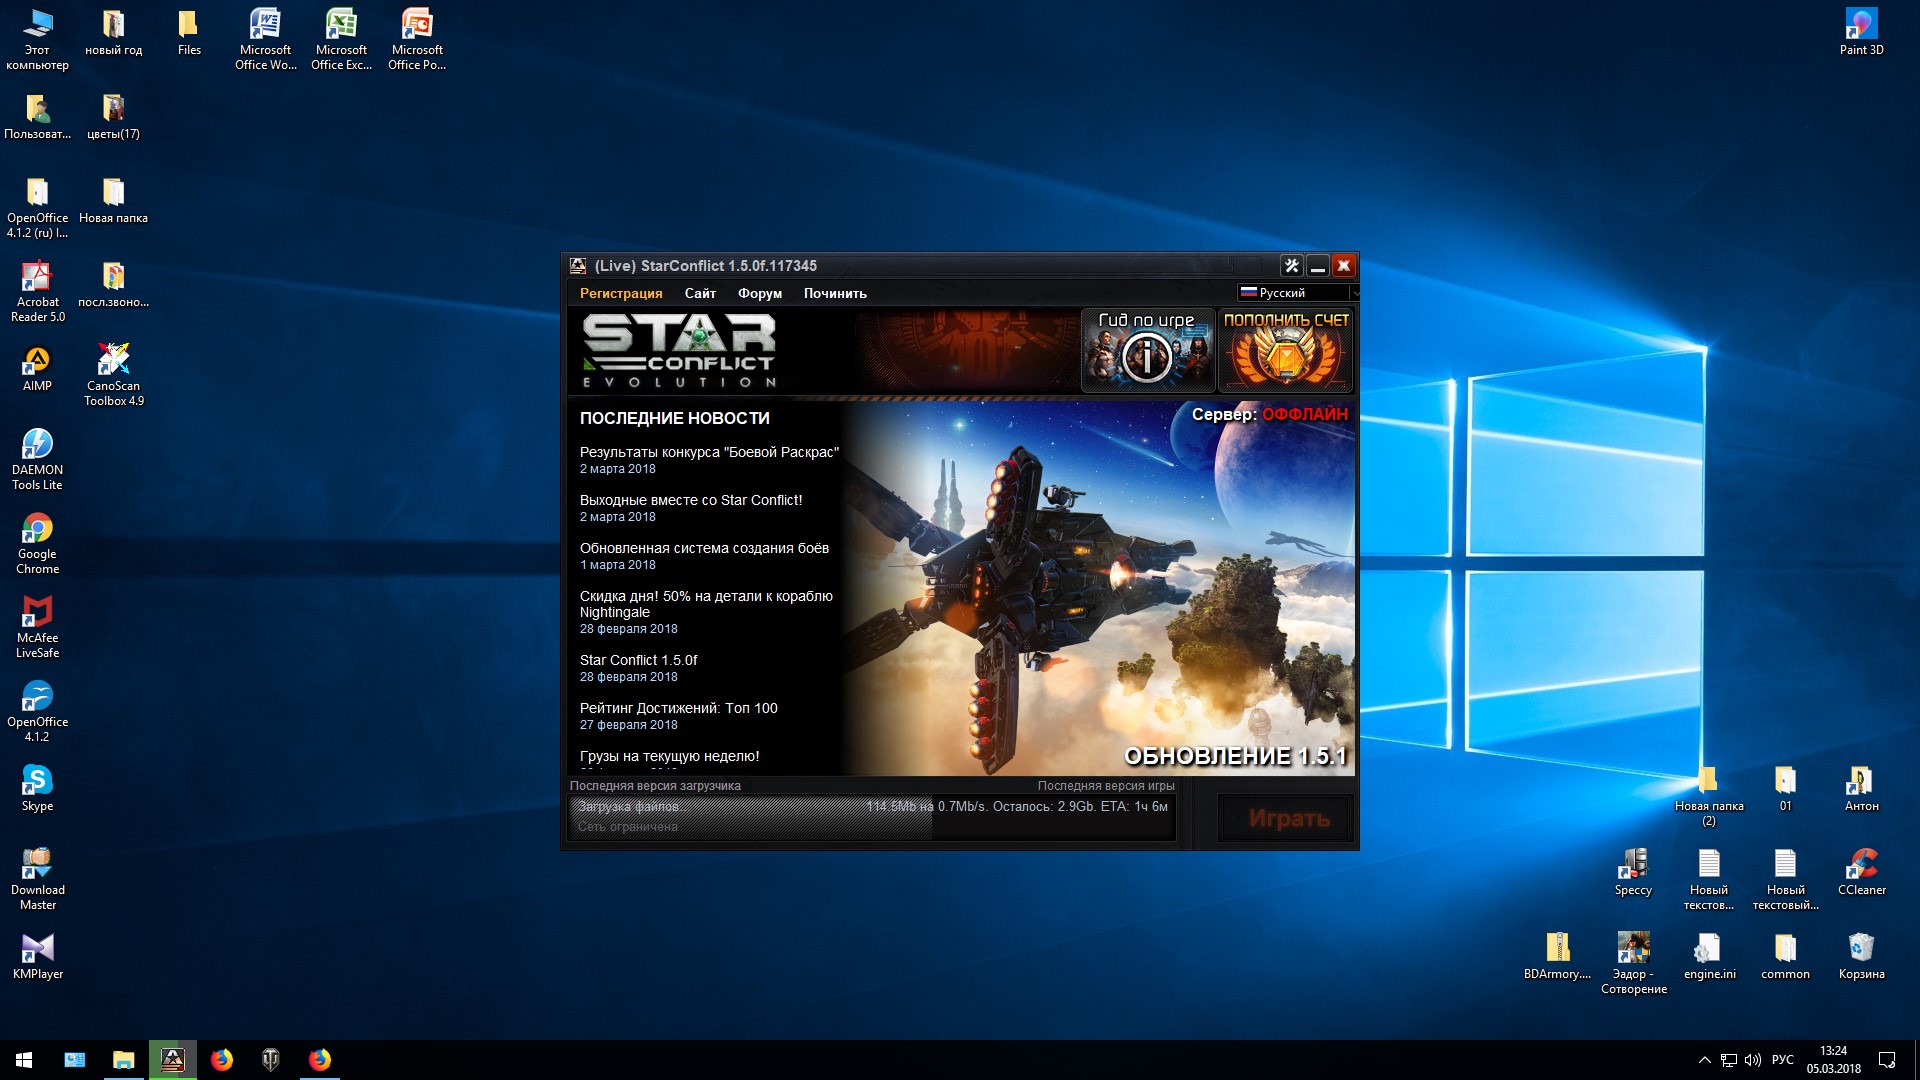Click the Star Conflict Evolution logo
This screenshot has width=1920, height=1080.
(680, 350)
